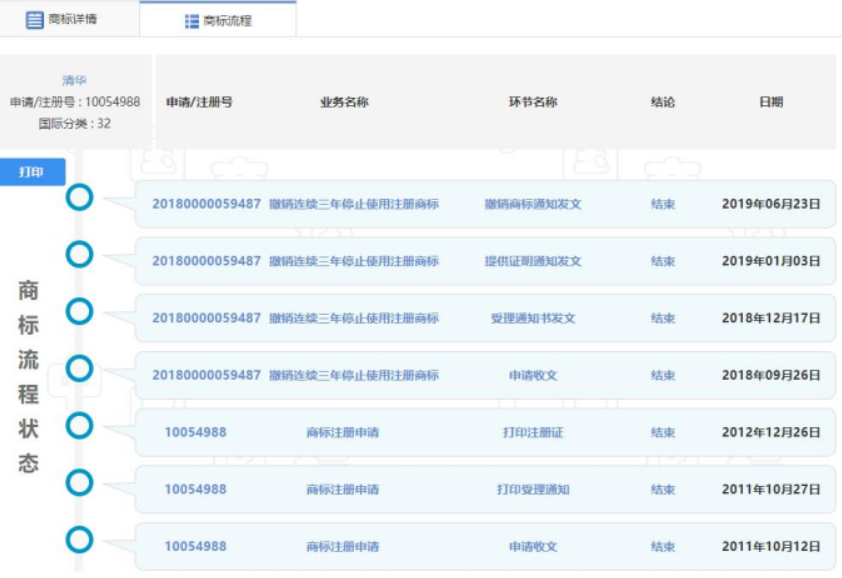The width and height of the screenshot is (842, 578).
Task: Click timeline circle for 2011年10月27日 entry
Action: tap(79, 483)
